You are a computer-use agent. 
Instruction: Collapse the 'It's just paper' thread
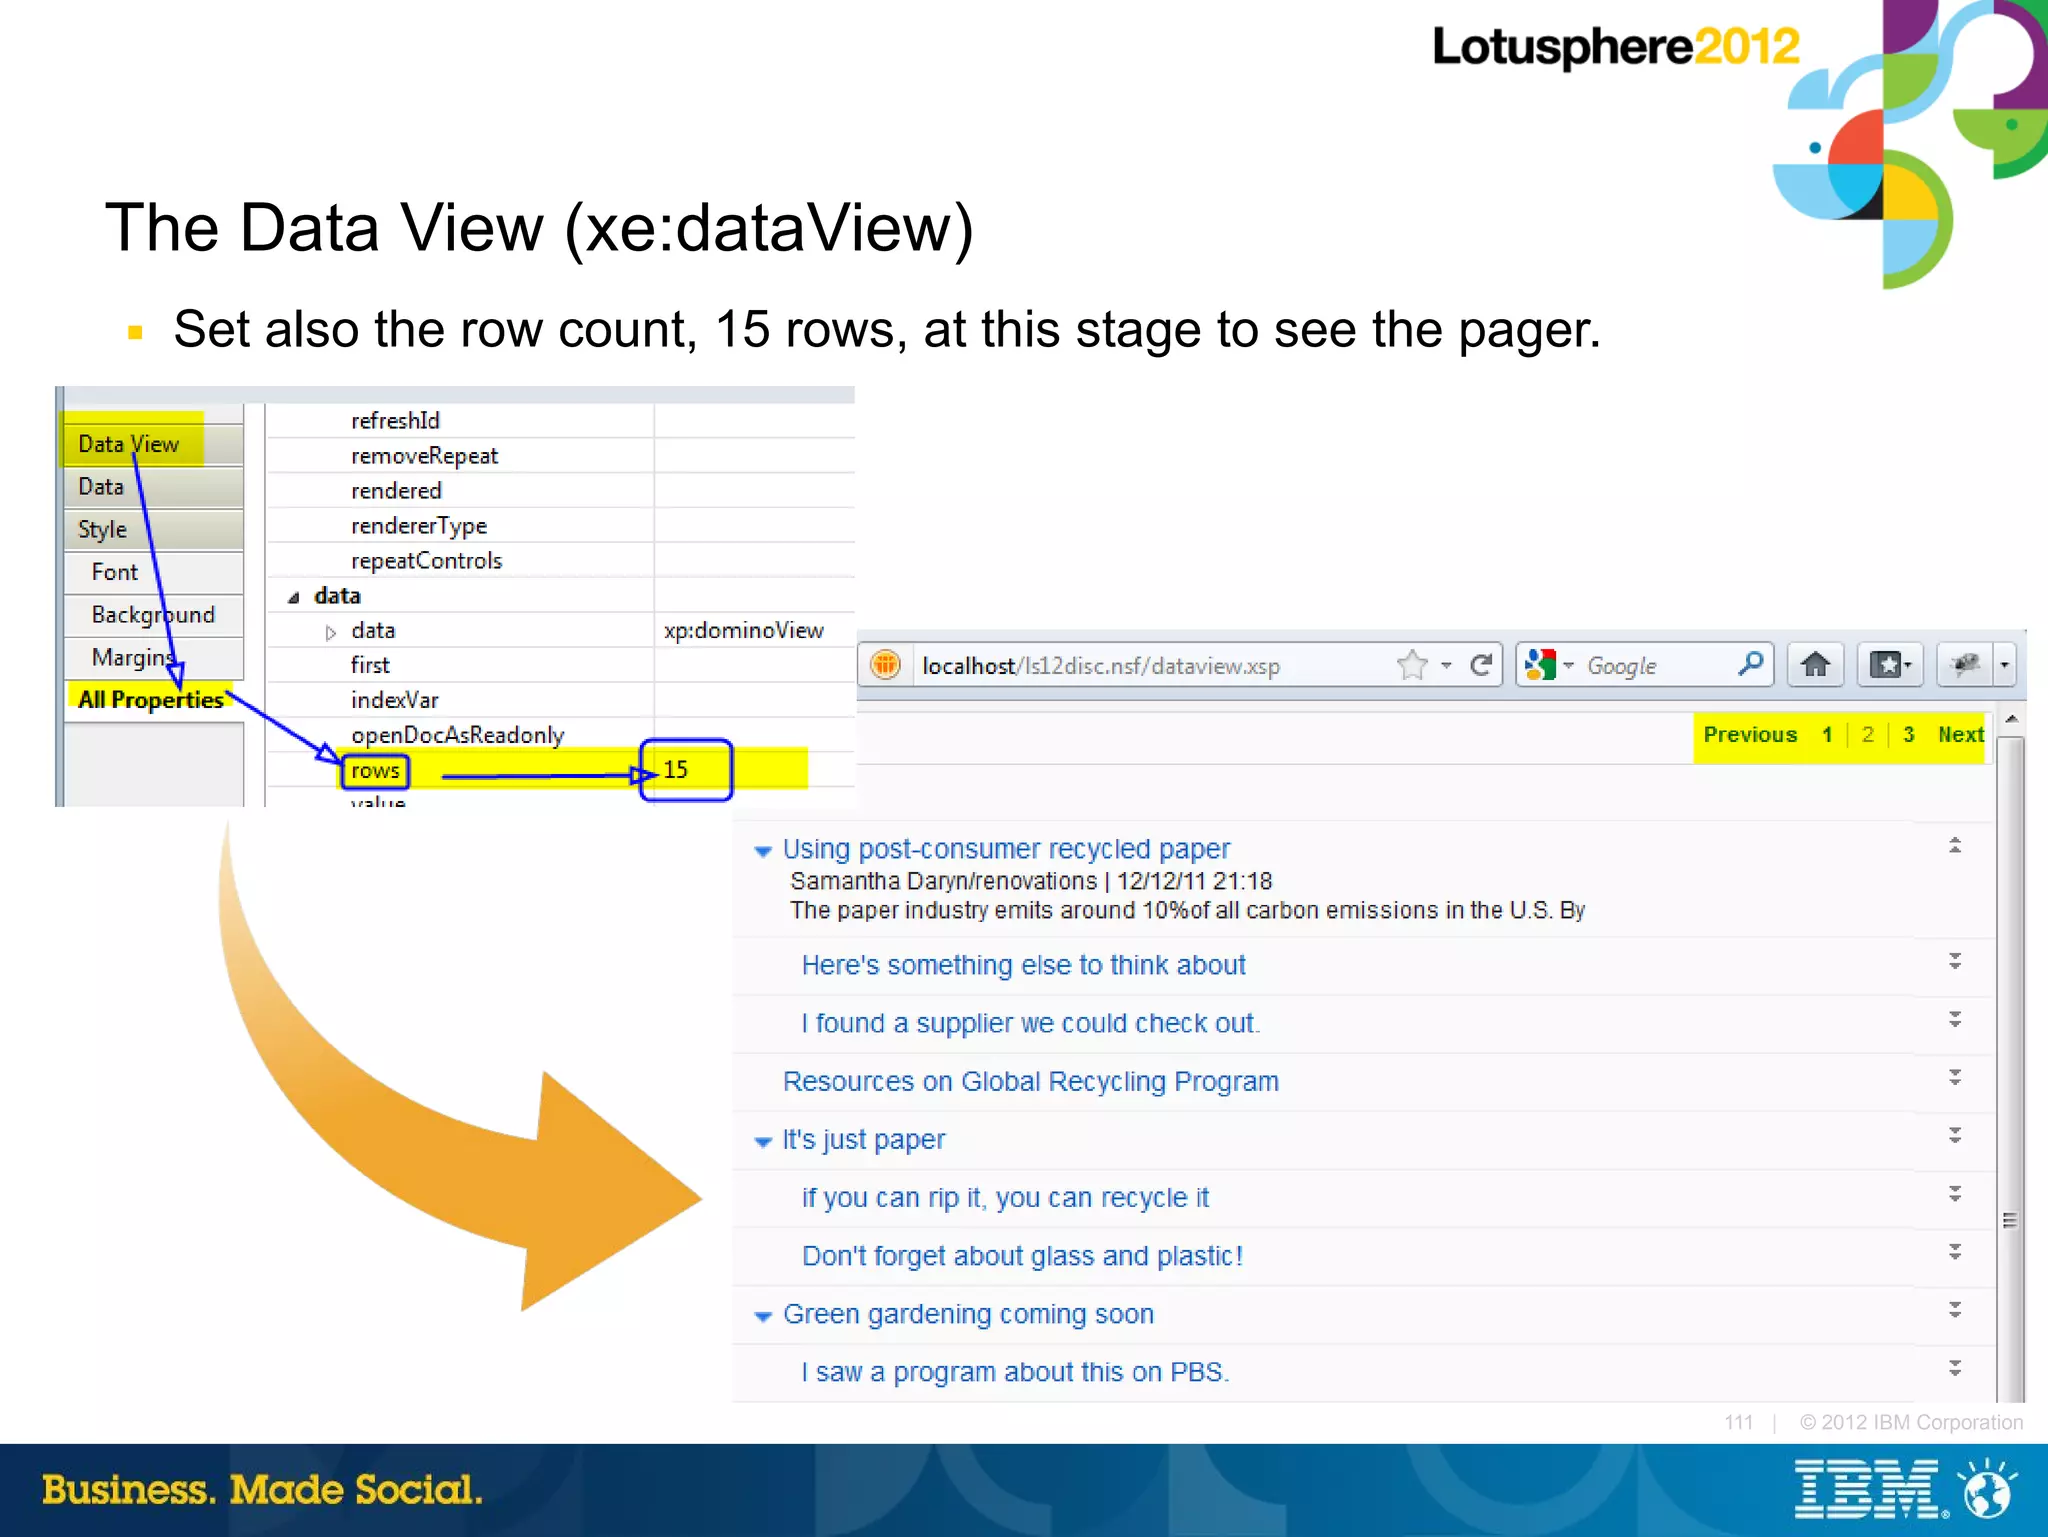(x=763, y=1142)
